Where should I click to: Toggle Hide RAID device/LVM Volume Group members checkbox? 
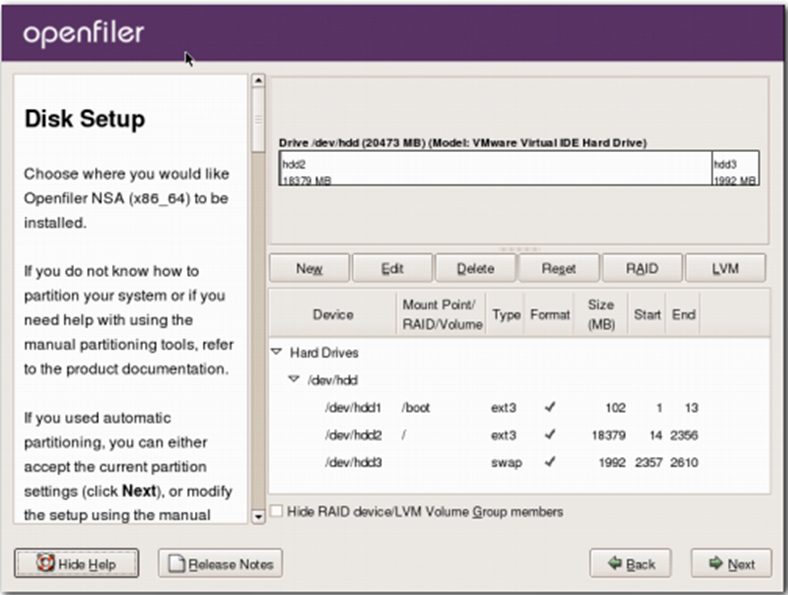[x=276, y=511]
